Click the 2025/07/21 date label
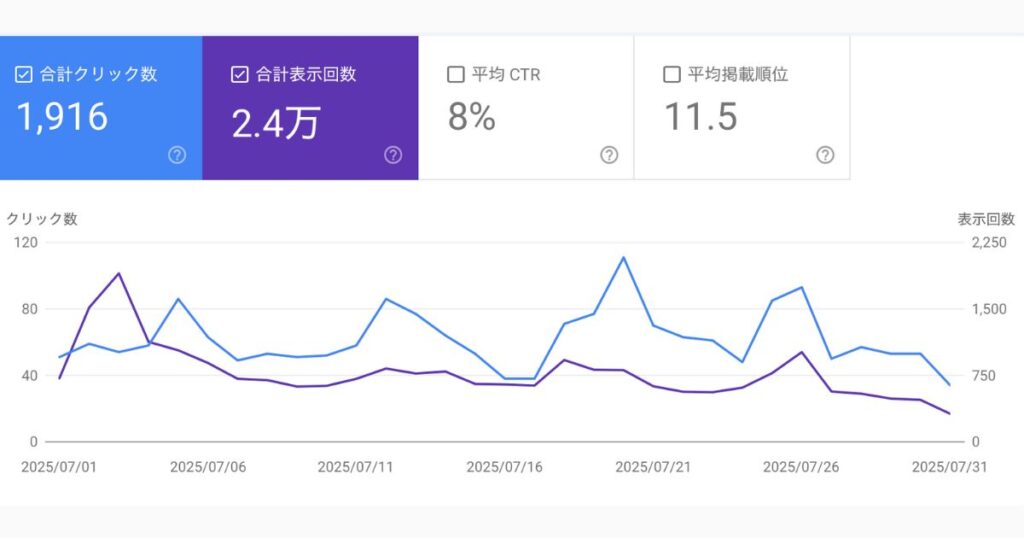 tap(653, 467)
